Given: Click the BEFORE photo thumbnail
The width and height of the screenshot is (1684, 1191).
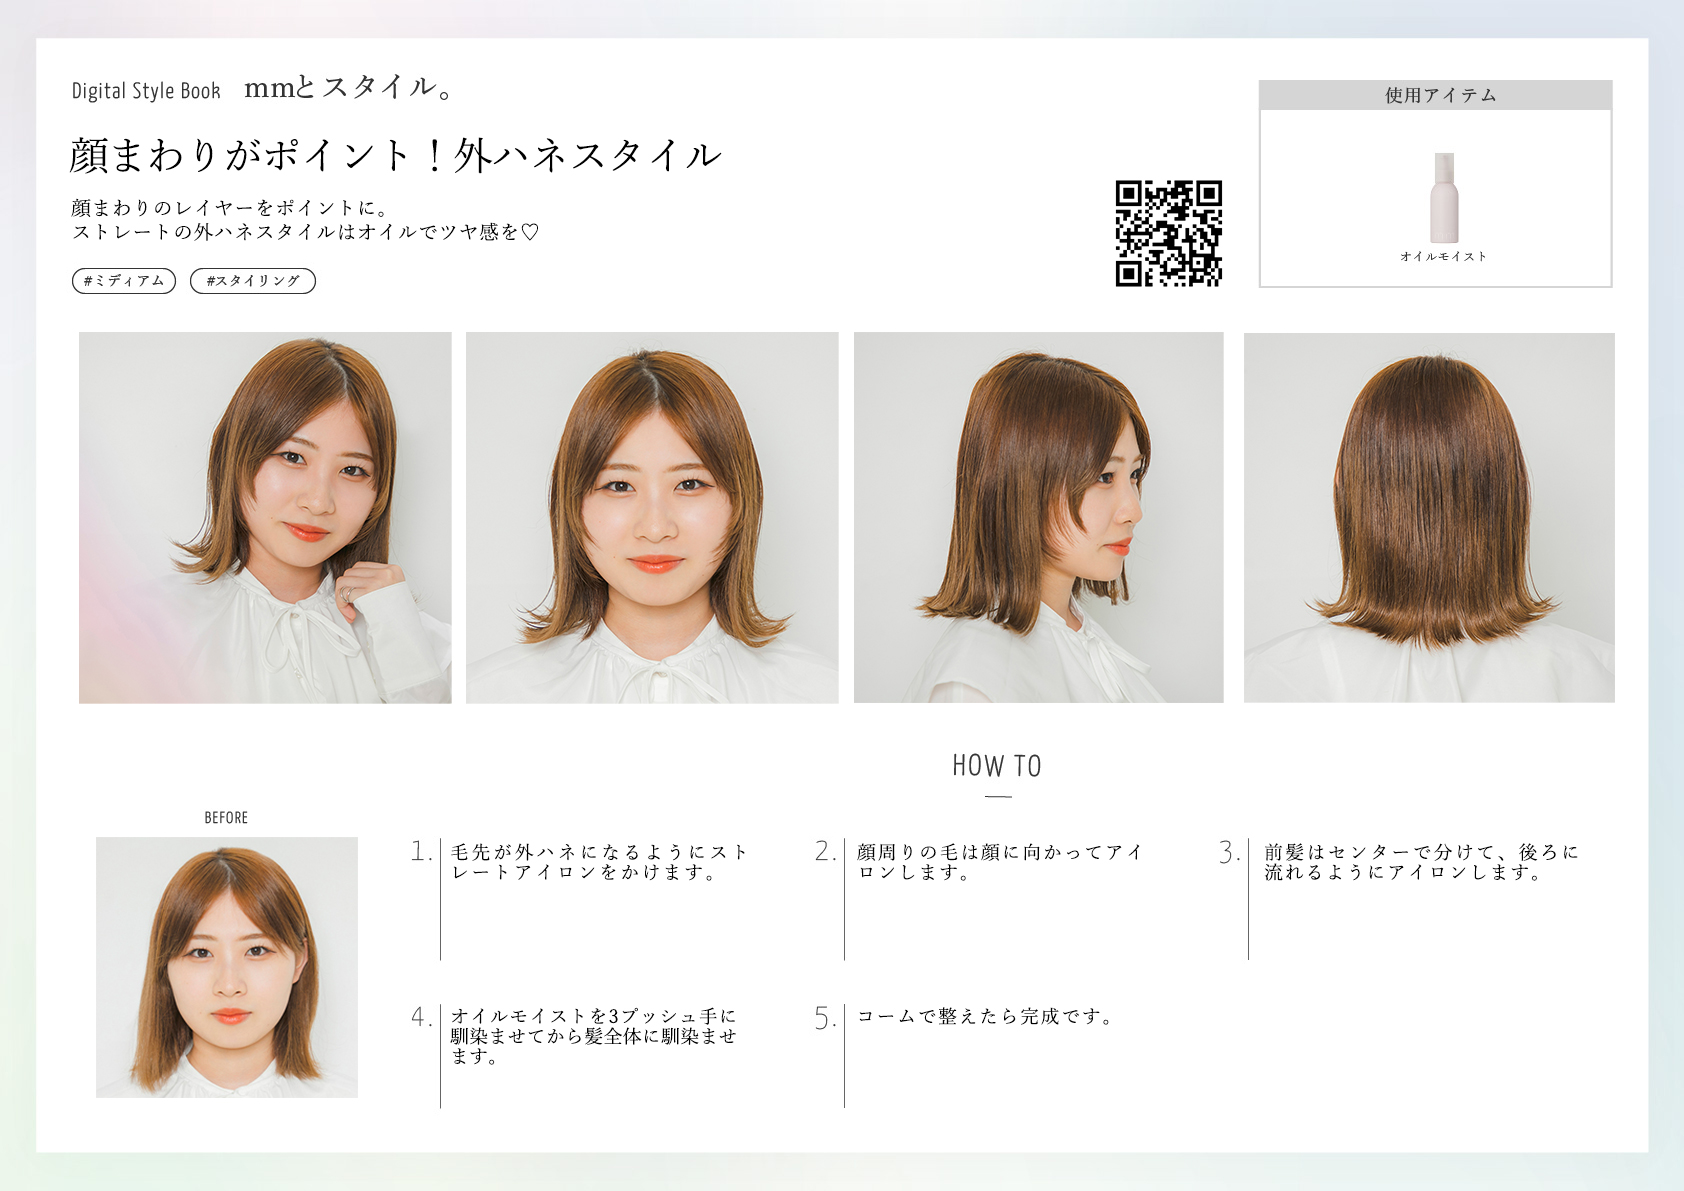Looking at the screenshot, I should tap(227, 967).
